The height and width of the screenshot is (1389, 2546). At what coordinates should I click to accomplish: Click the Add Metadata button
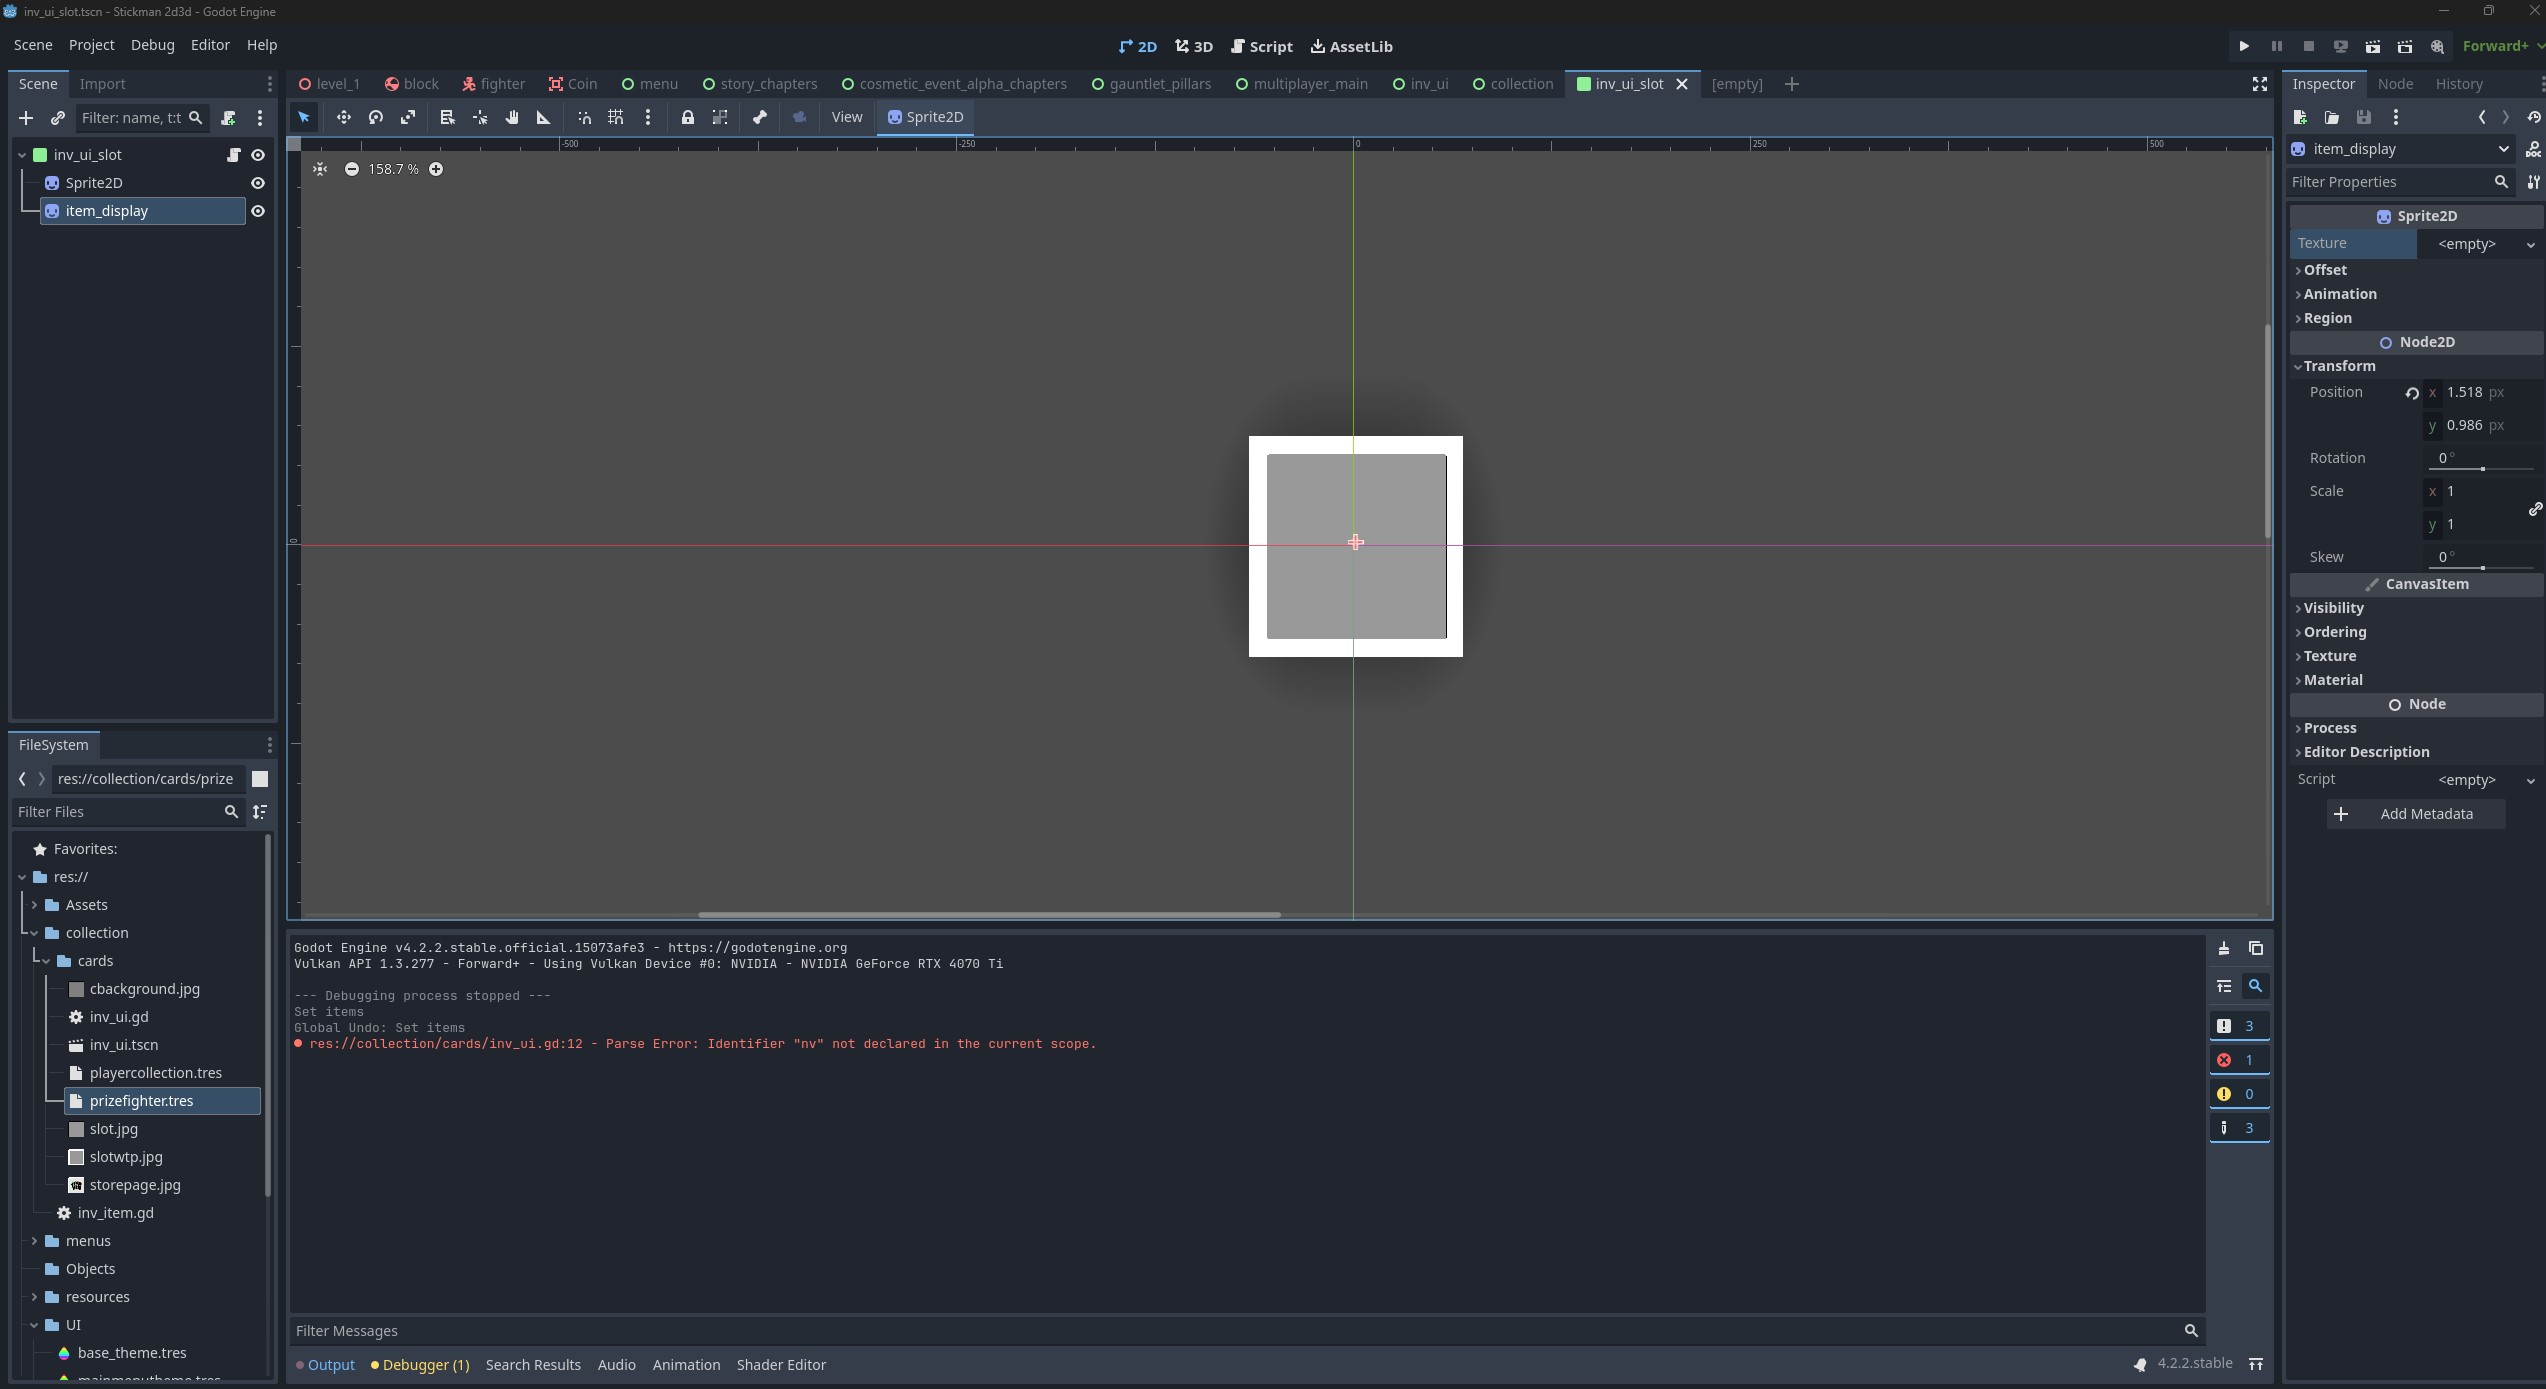(x=2415, y=814)
